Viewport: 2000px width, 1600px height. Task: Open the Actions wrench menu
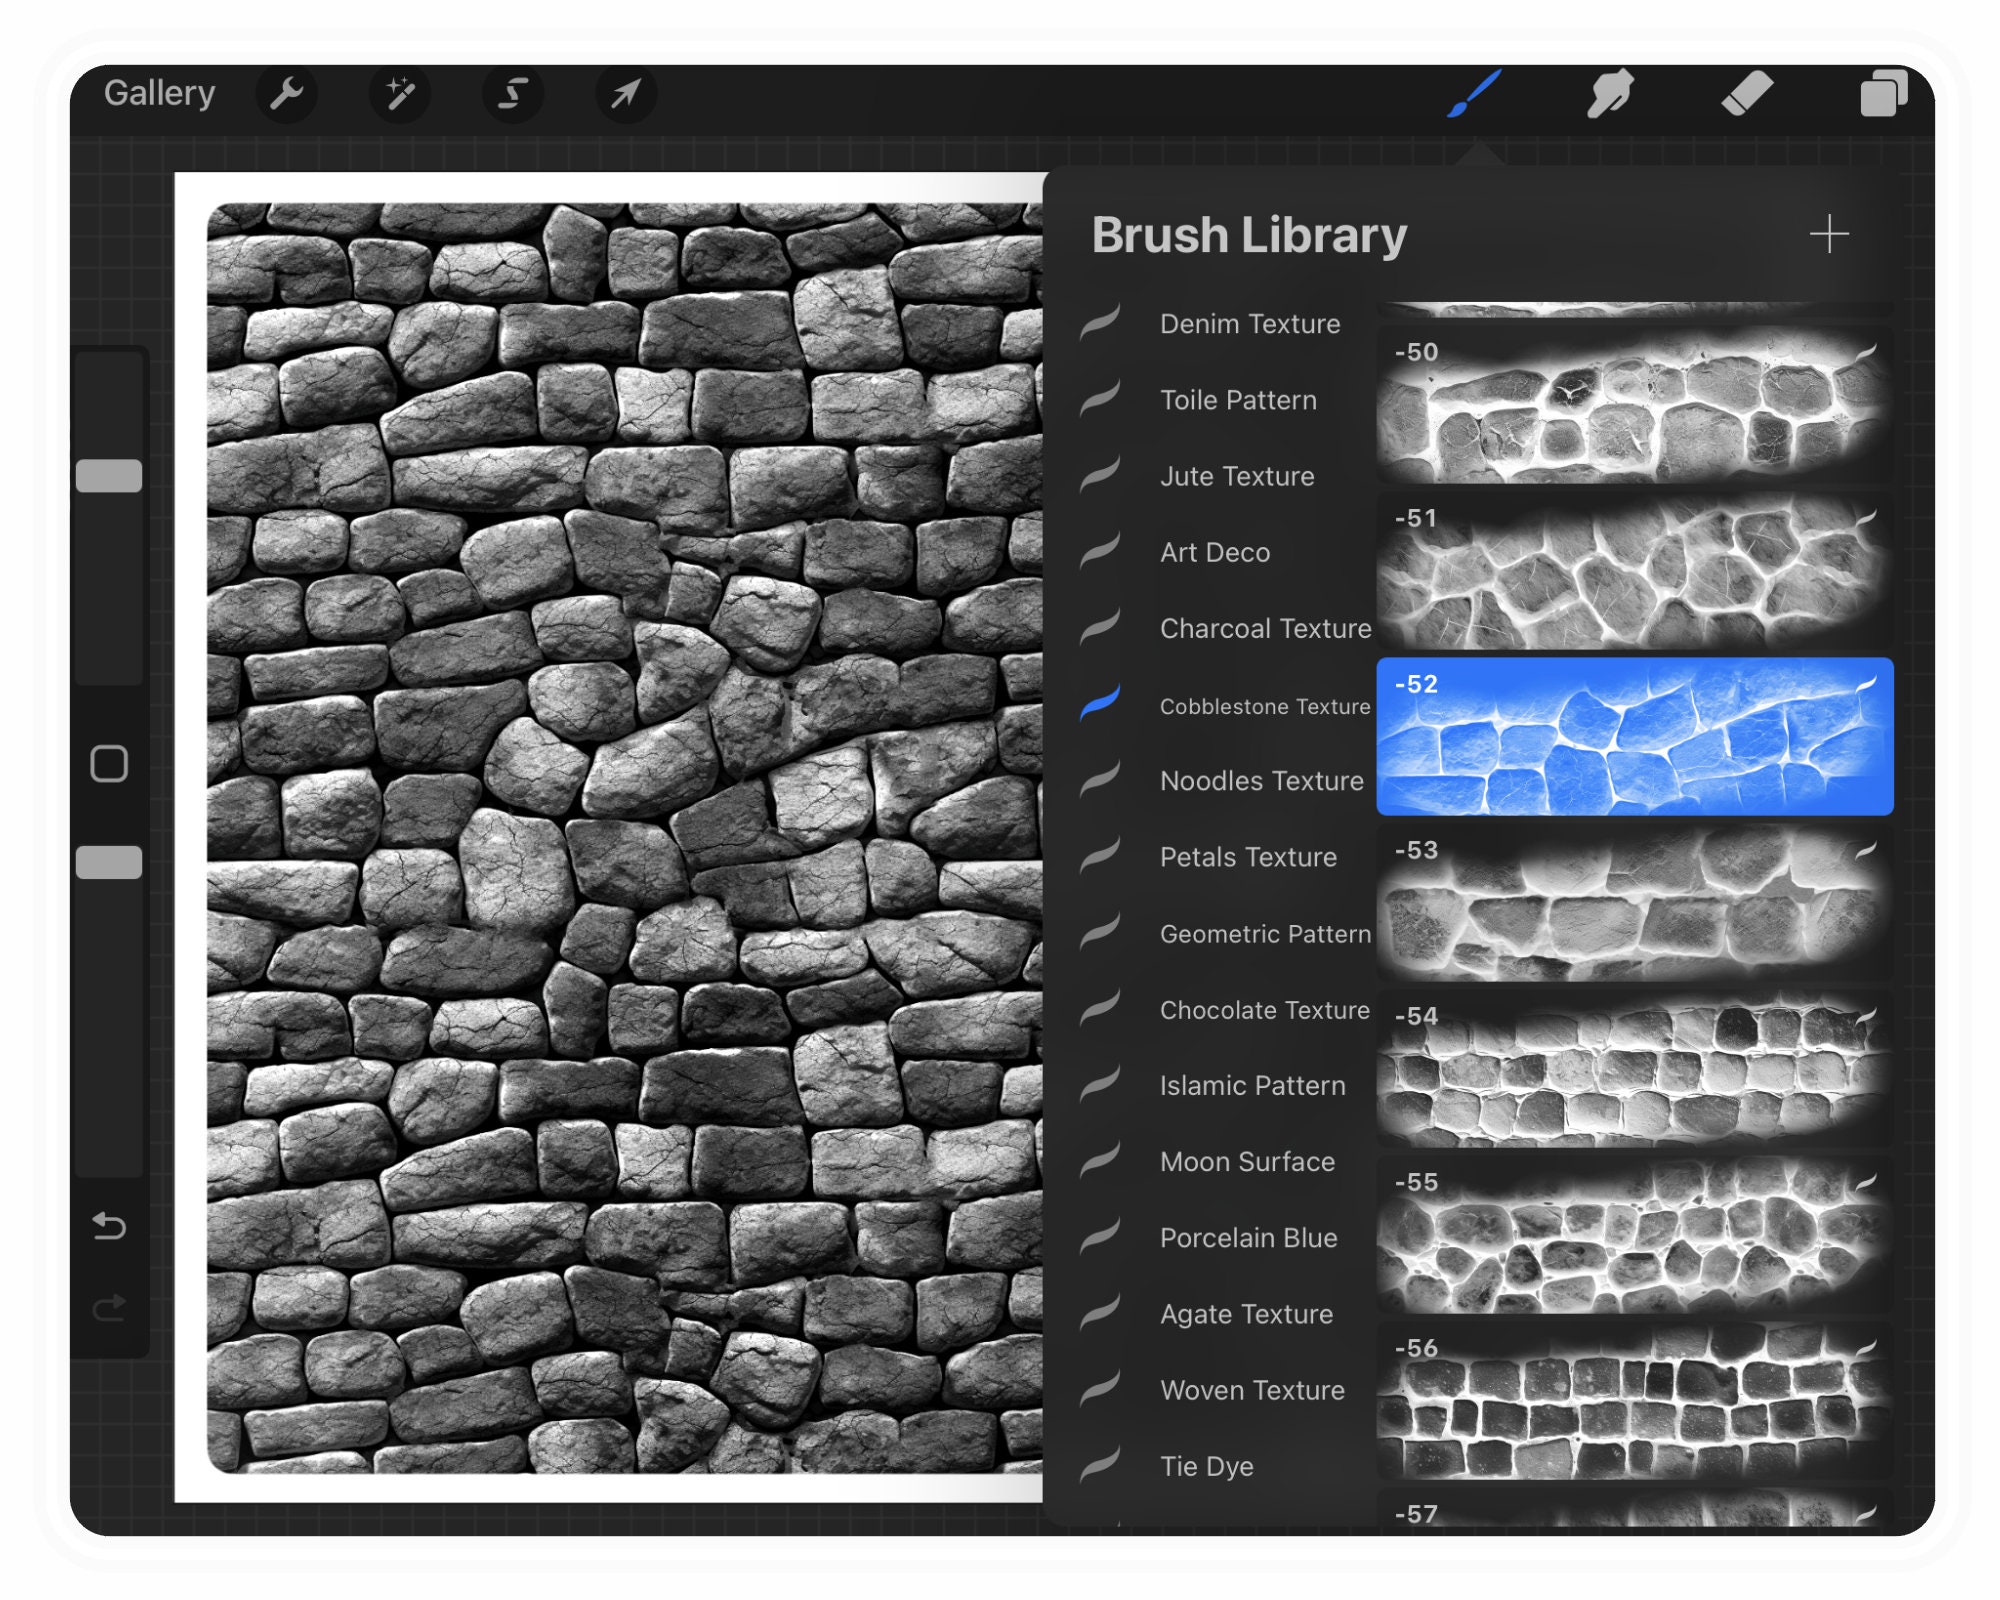288,95
